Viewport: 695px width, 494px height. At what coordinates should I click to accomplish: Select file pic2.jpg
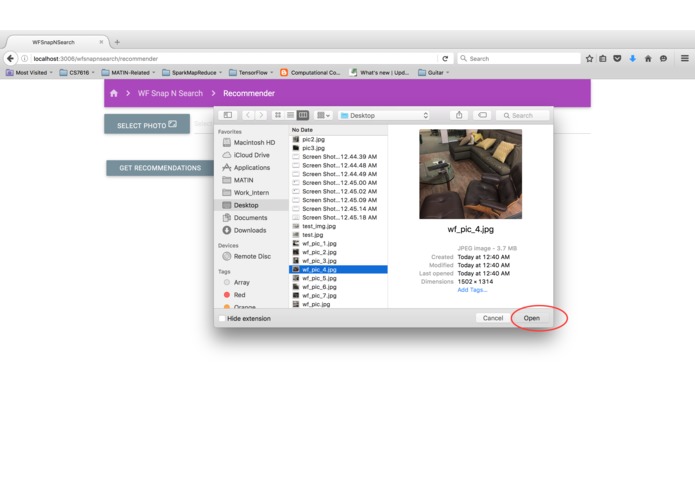pyautogui.click(x=338, y=139)
